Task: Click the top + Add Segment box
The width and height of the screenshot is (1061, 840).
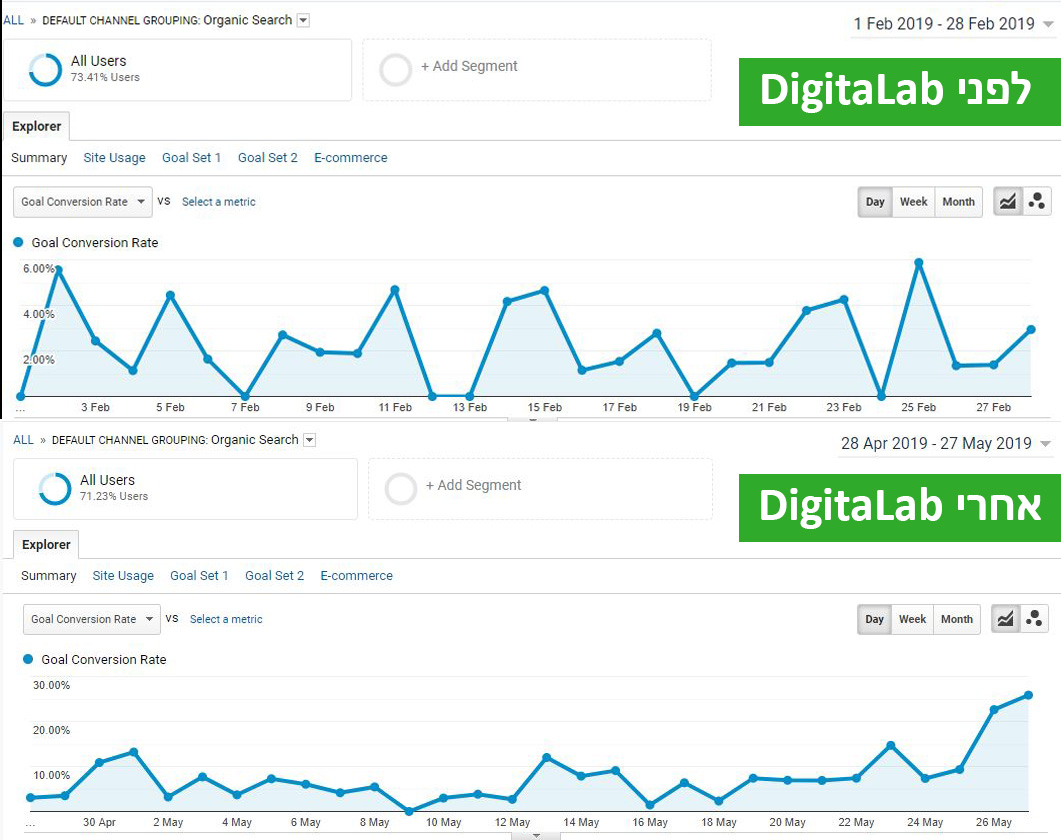Action: (537, 70)
